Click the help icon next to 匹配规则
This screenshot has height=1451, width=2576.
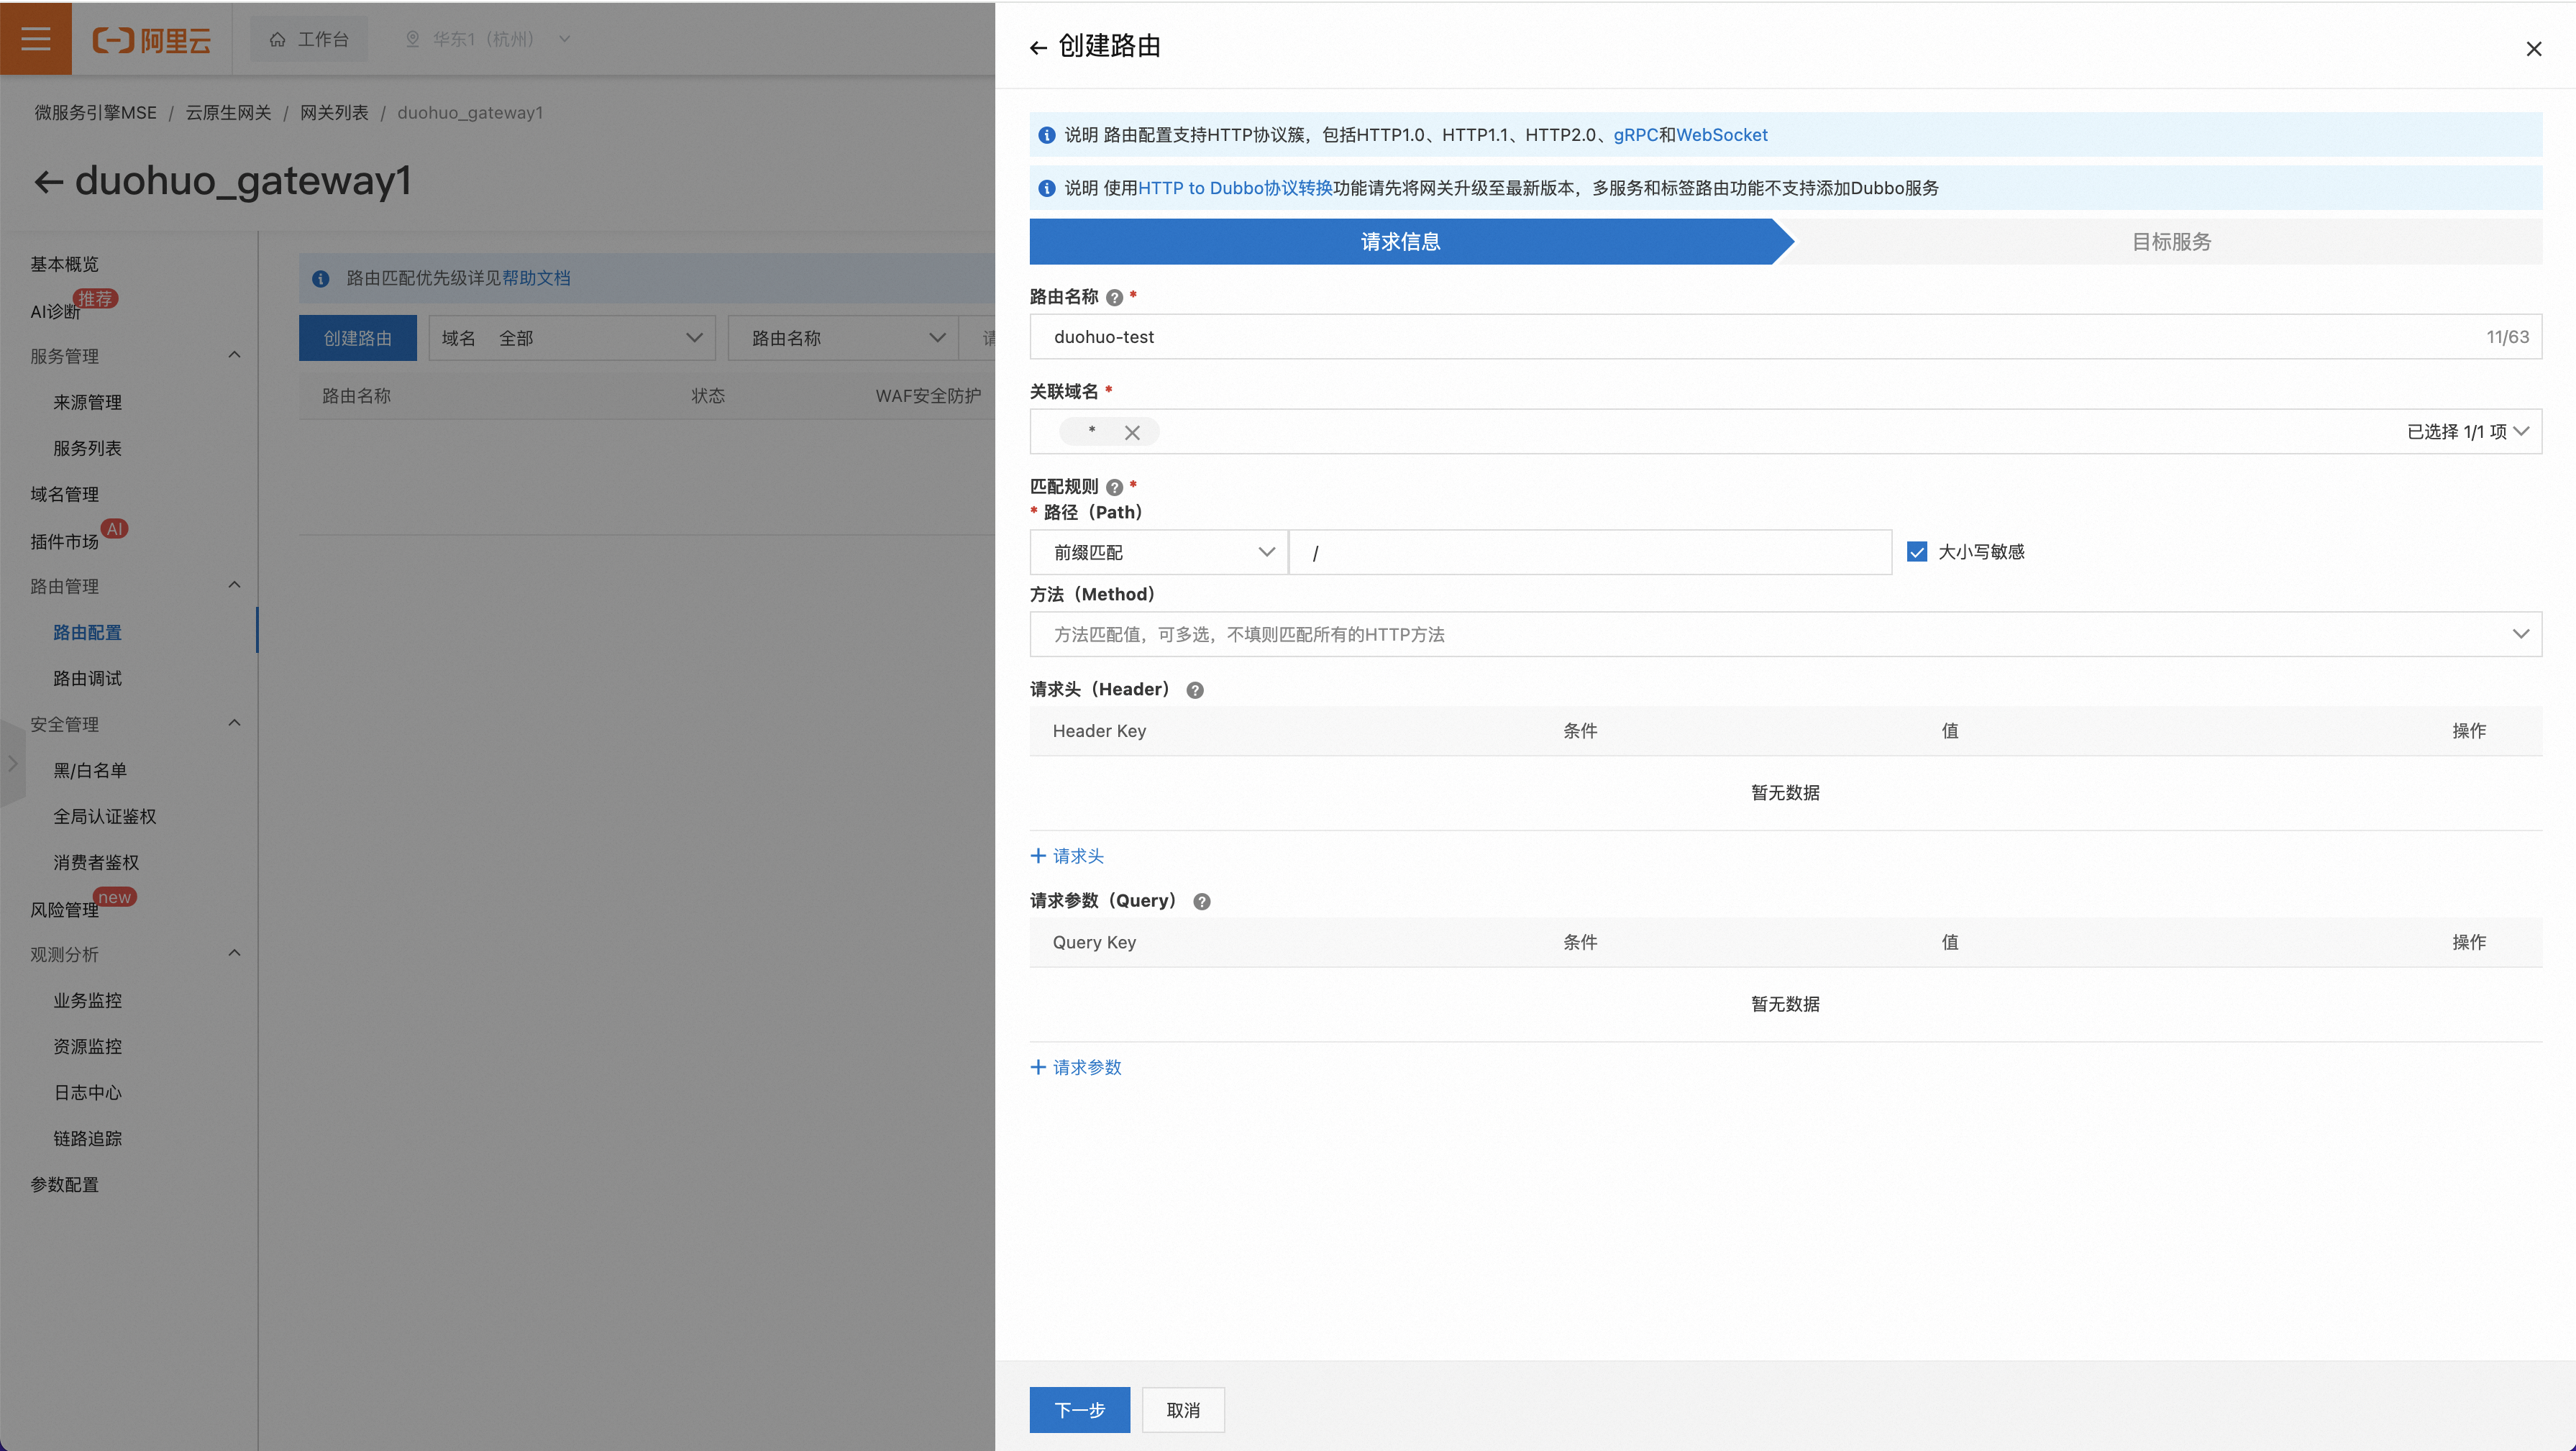coord(1114,488)
